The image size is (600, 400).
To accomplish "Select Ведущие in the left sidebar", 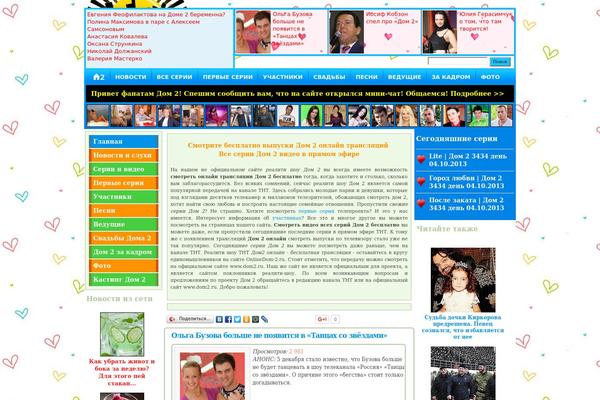I will pos(124,224).
